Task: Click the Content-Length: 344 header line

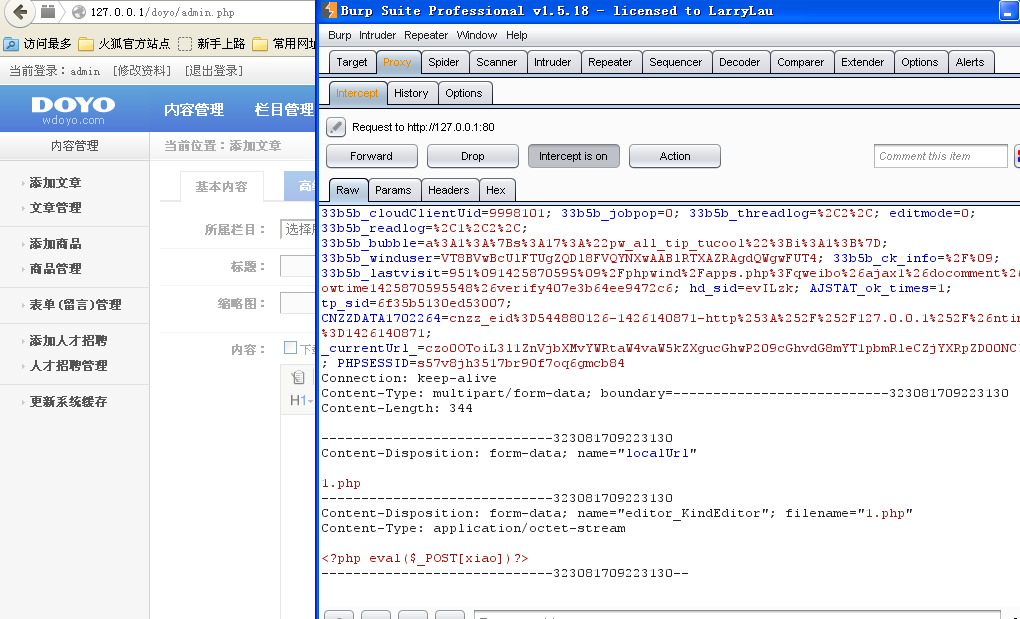Action: (397, 408)
